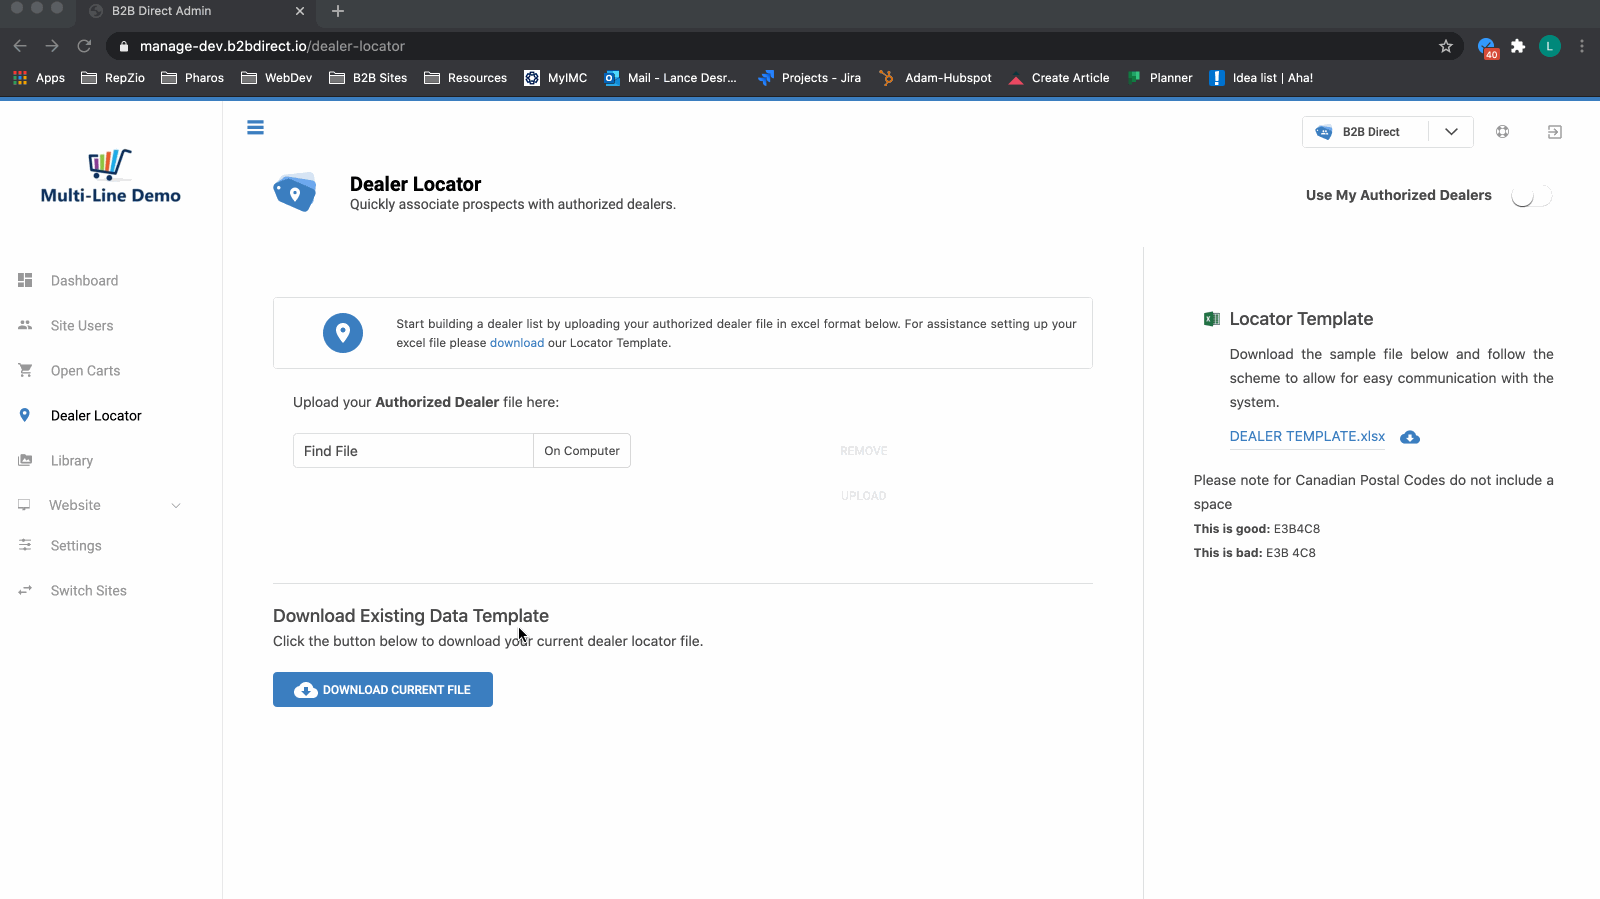Open the Apps grid in bookmarks bar
Screen dimensions: 1600x899
pos(38,78)
